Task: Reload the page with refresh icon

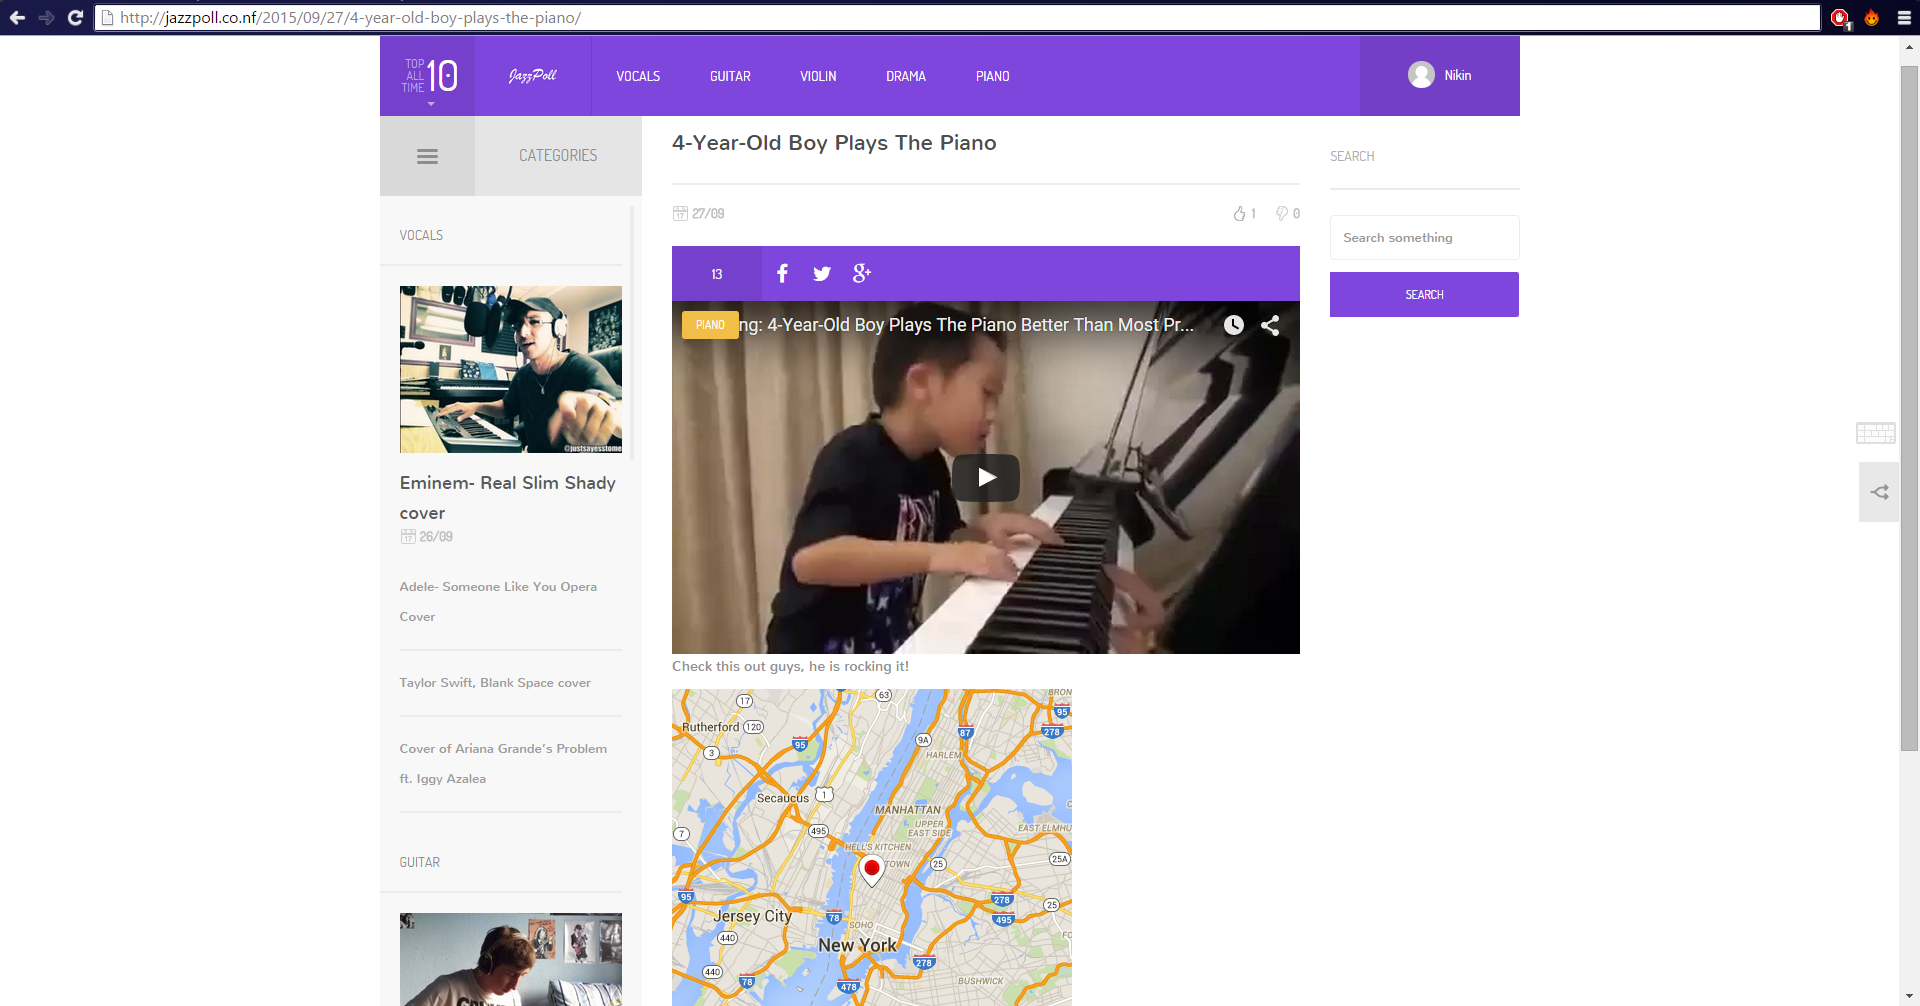Action: coord(75,18)
